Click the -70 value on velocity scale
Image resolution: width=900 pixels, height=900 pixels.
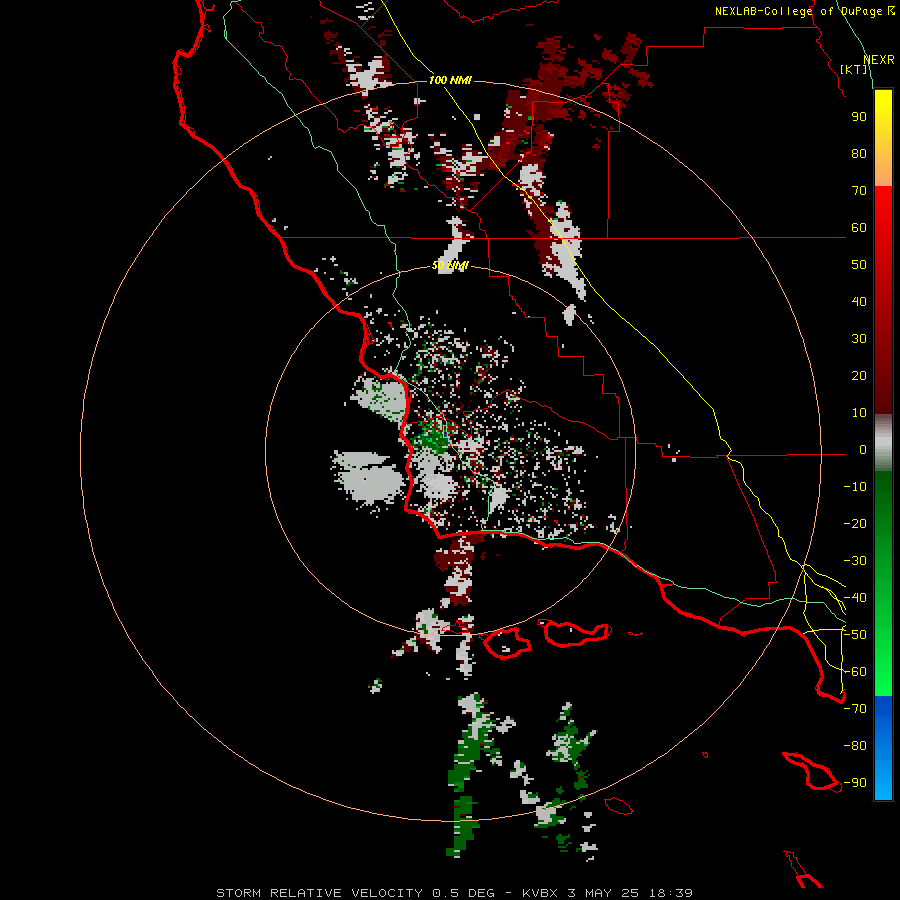[x=855, y=709]
